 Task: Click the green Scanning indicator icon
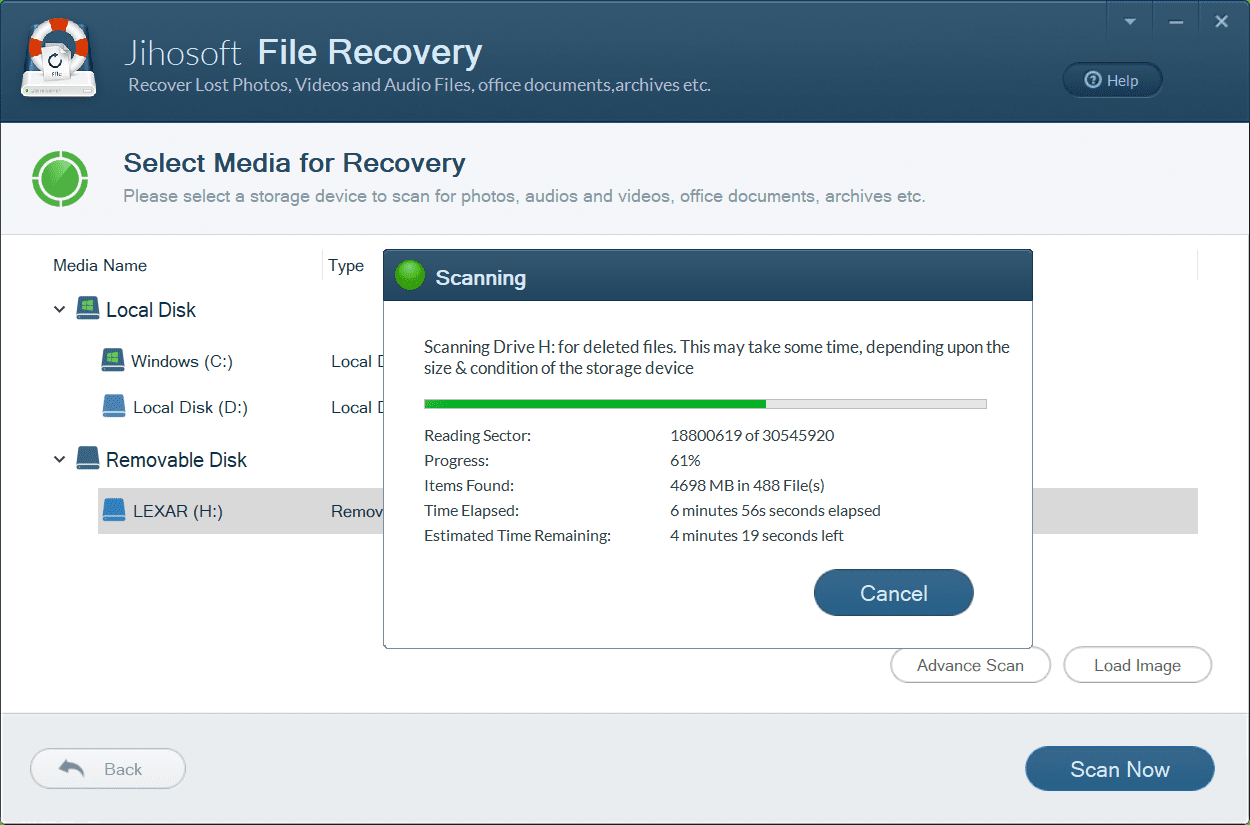[x=409, y=274]
